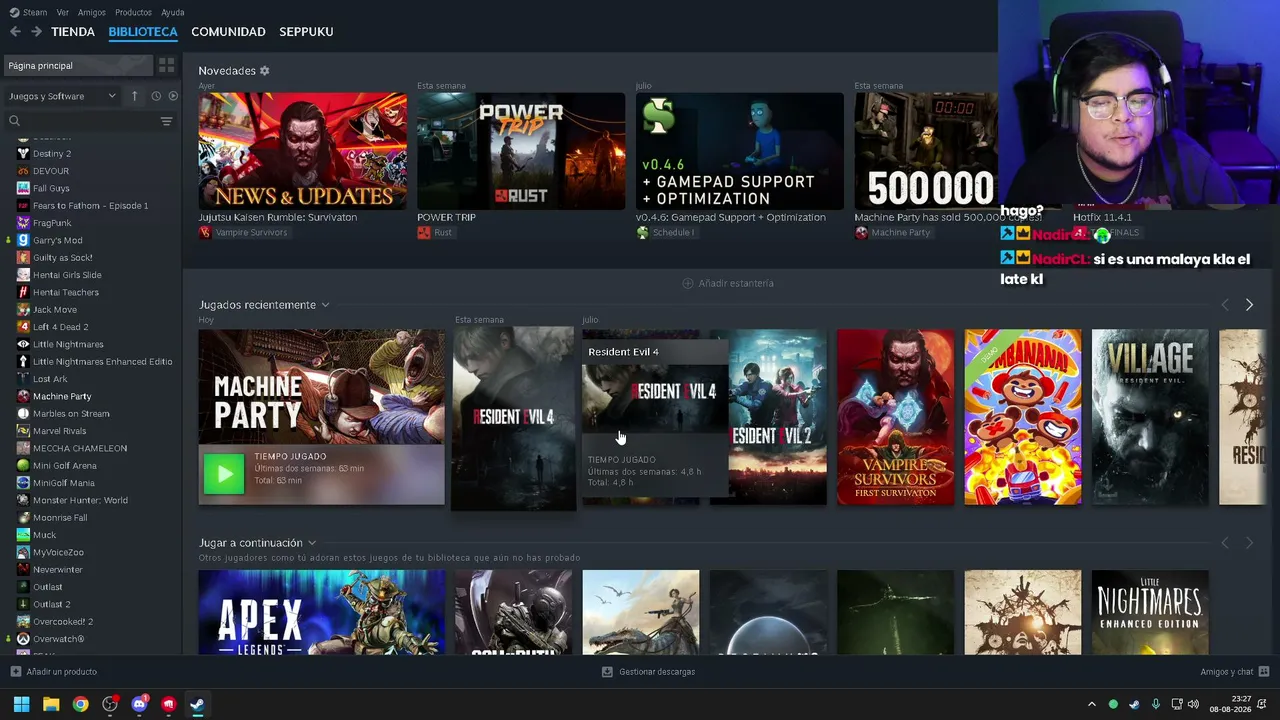Click the Left 4 Dead 2 icon

23,327
